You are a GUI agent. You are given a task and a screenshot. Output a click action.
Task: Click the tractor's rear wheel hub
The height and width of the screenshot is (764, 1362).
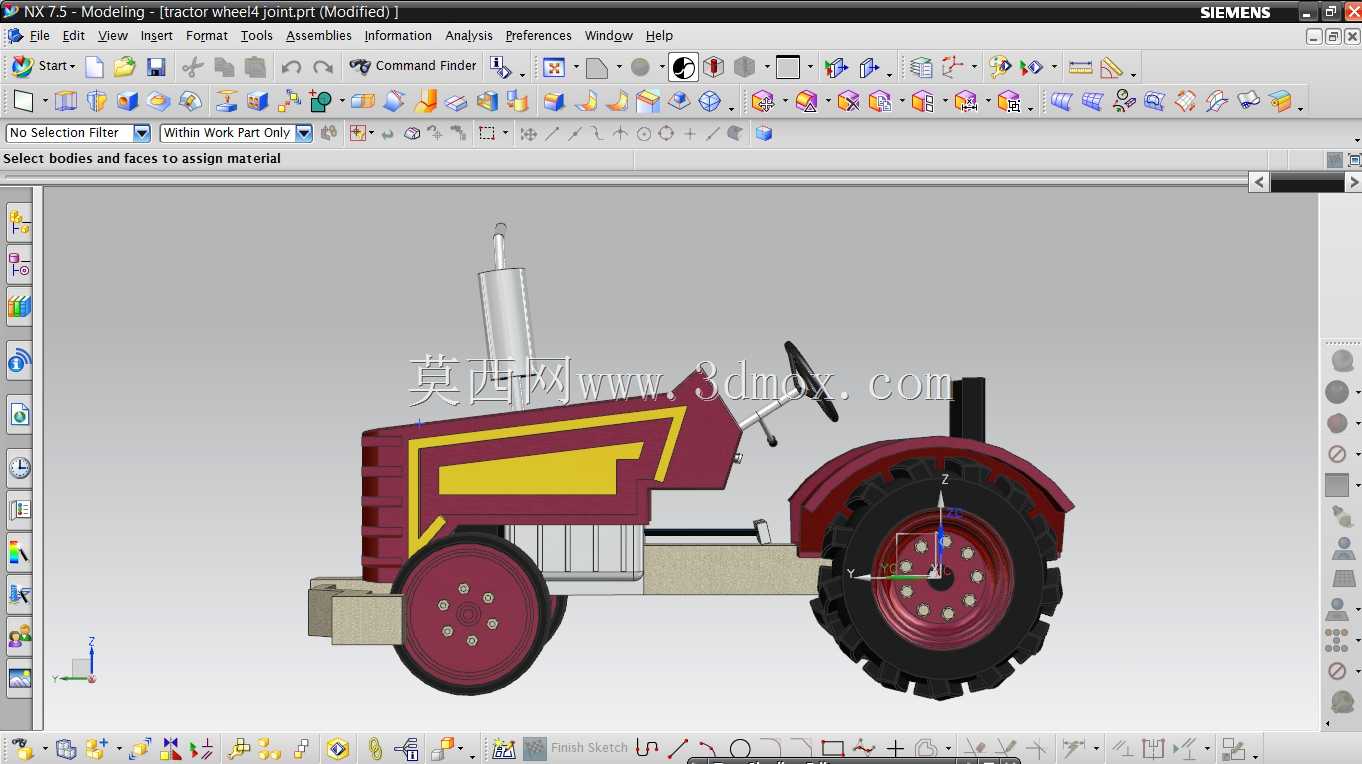pyautogui.click(x=942, y=577)
